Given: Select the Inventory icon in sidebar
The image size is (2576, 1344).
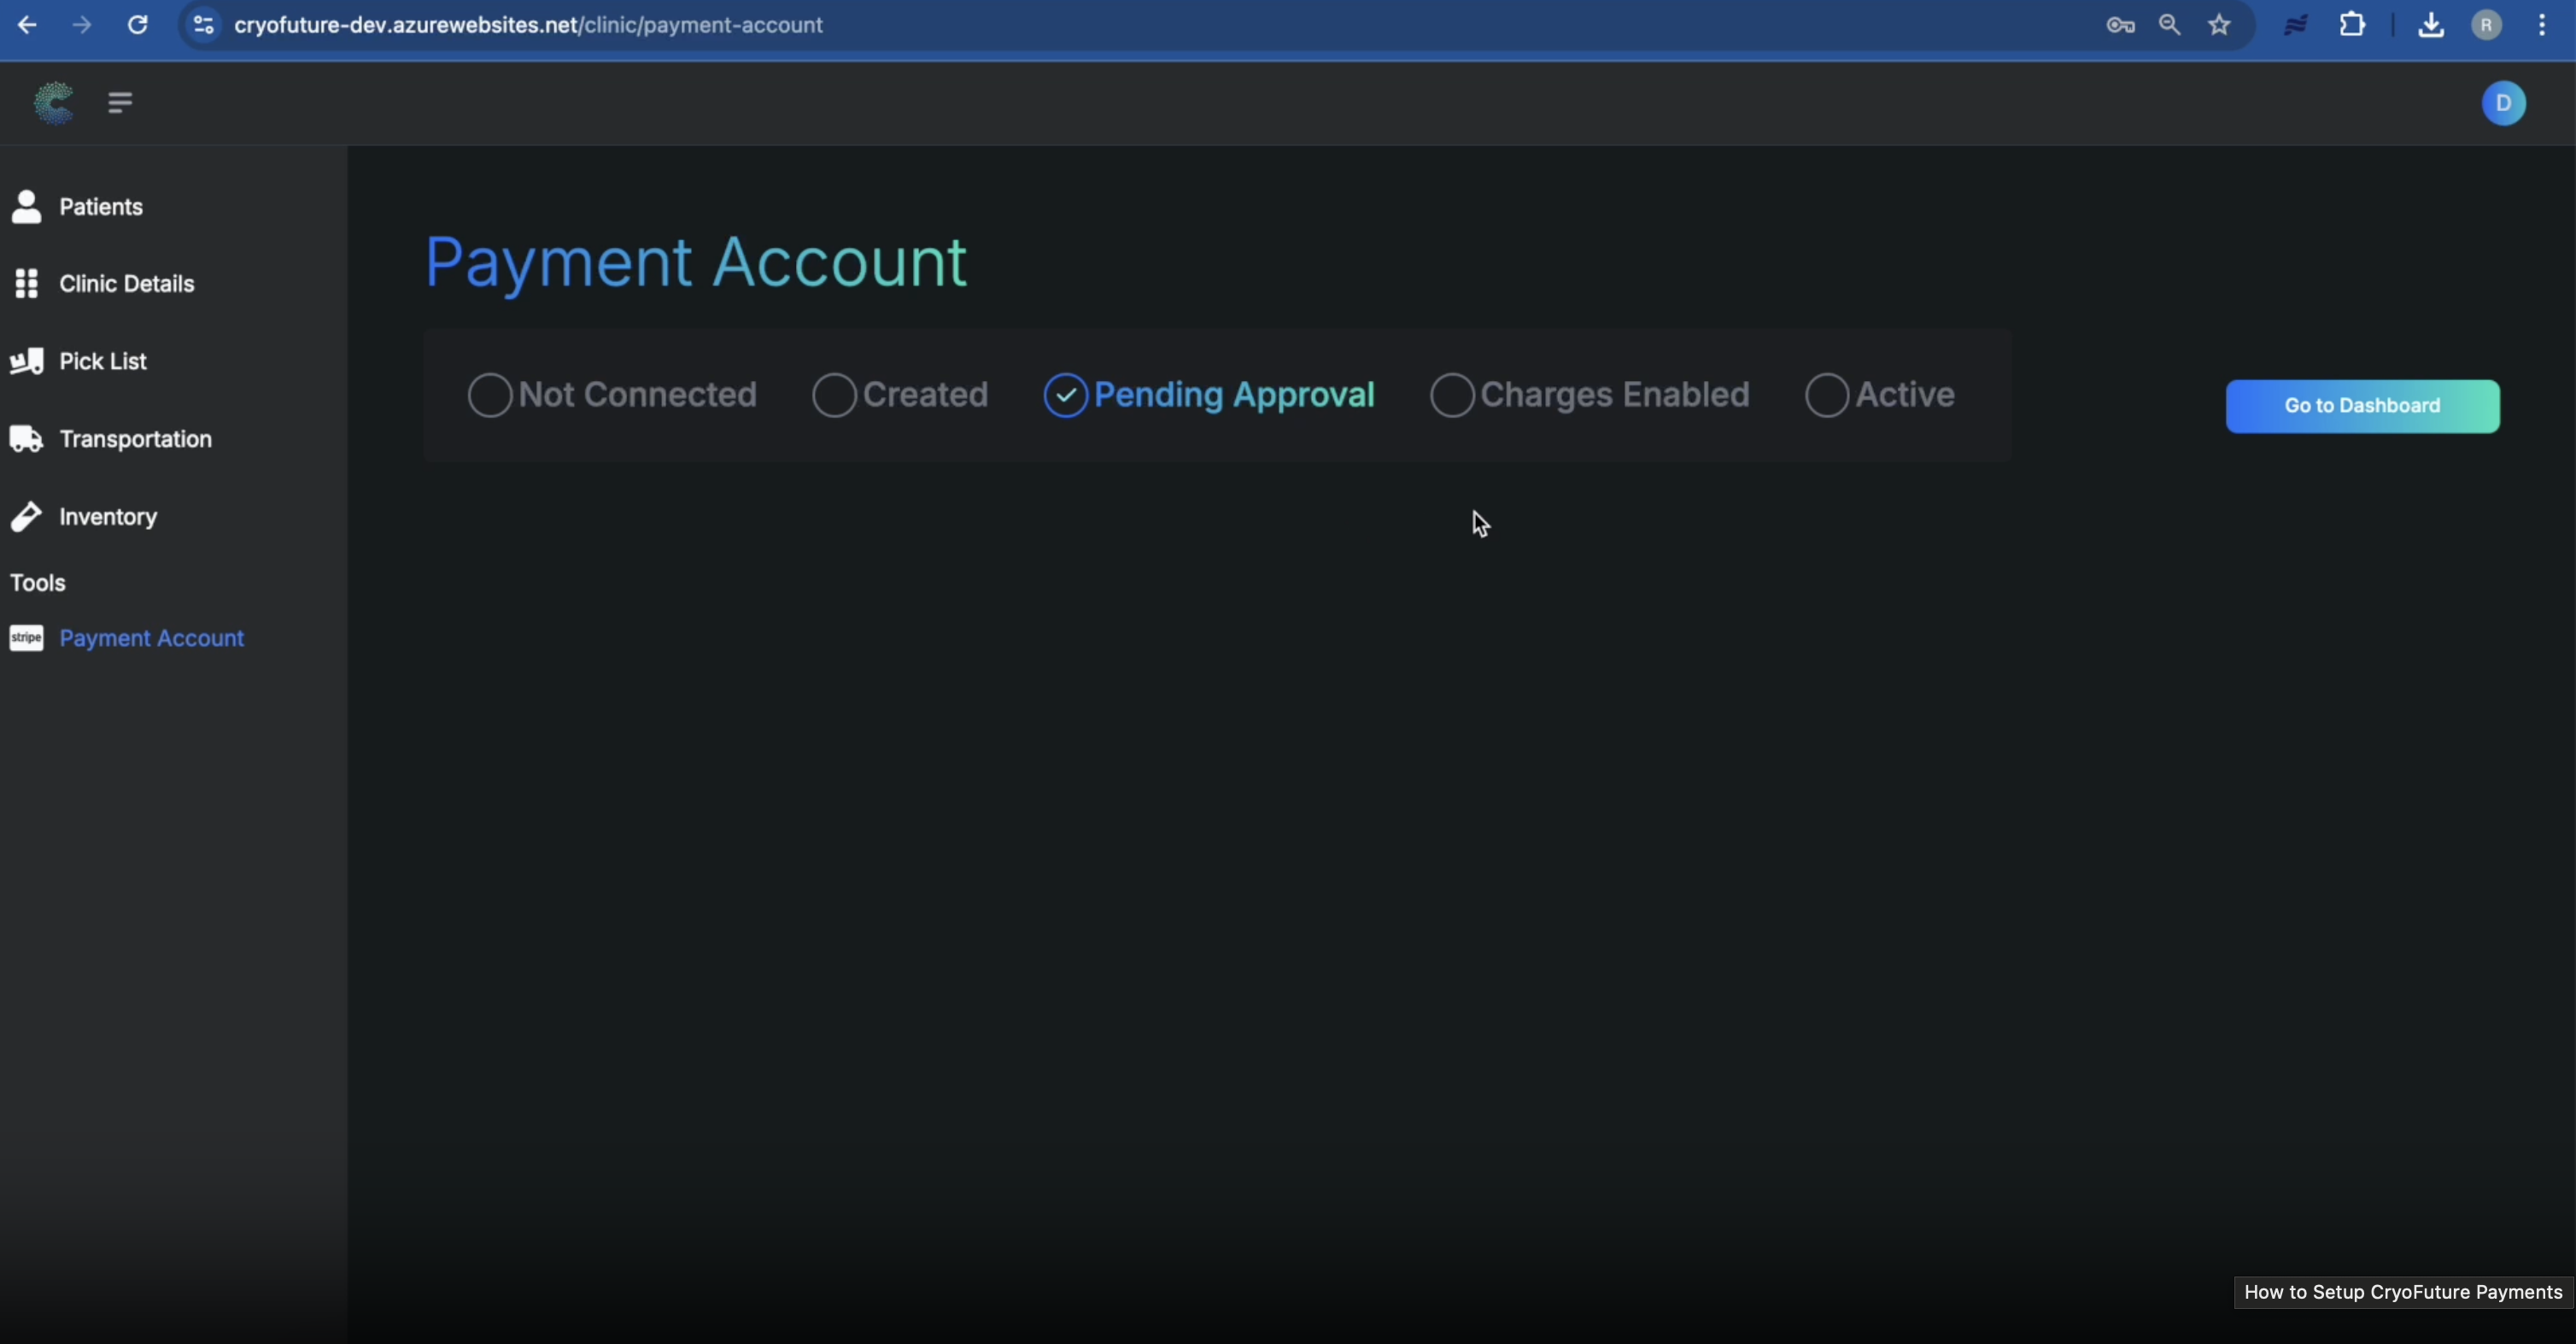Looking at the screenshot, I should pos(27,516).
